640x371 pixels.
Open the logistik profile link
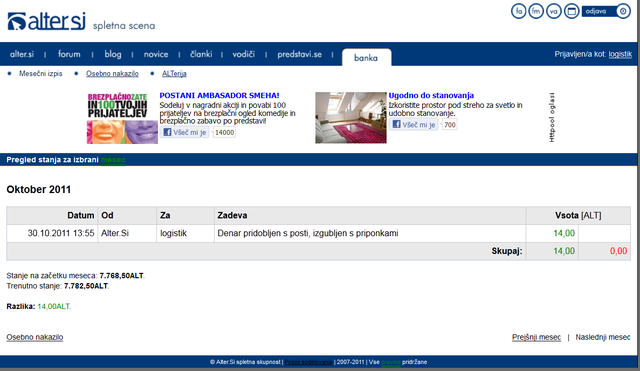(620, 54)
